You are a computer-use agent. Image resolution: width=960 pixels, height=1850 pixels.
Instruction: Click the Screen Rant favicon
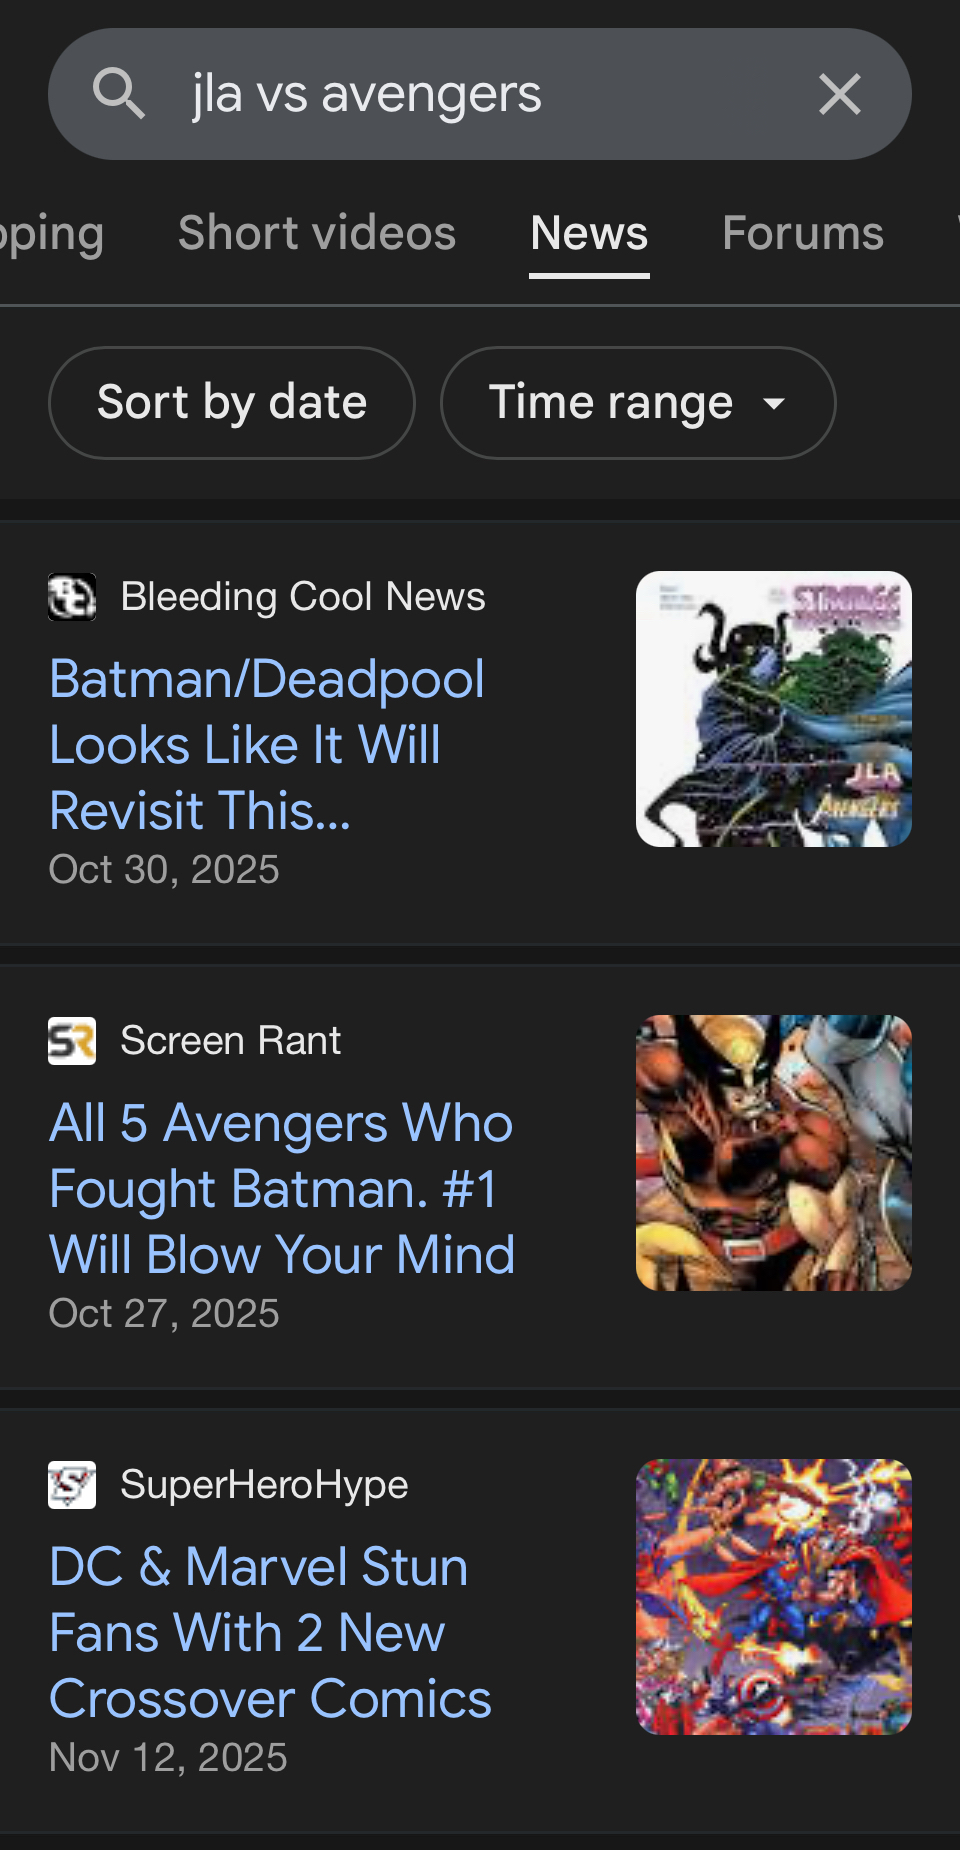[x=72, y=1041]
